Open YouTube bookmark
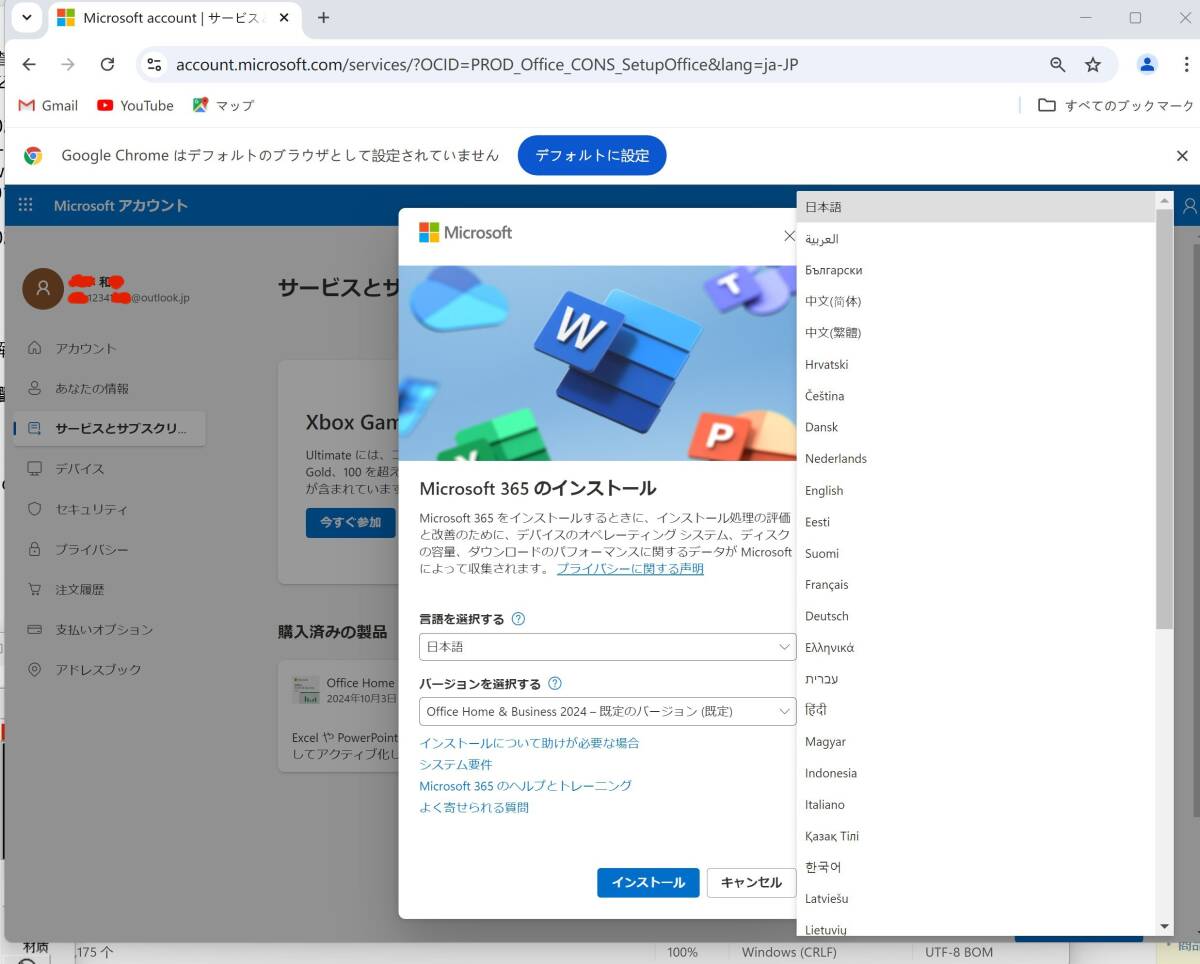1200x964 pixels. click(135, 105)
